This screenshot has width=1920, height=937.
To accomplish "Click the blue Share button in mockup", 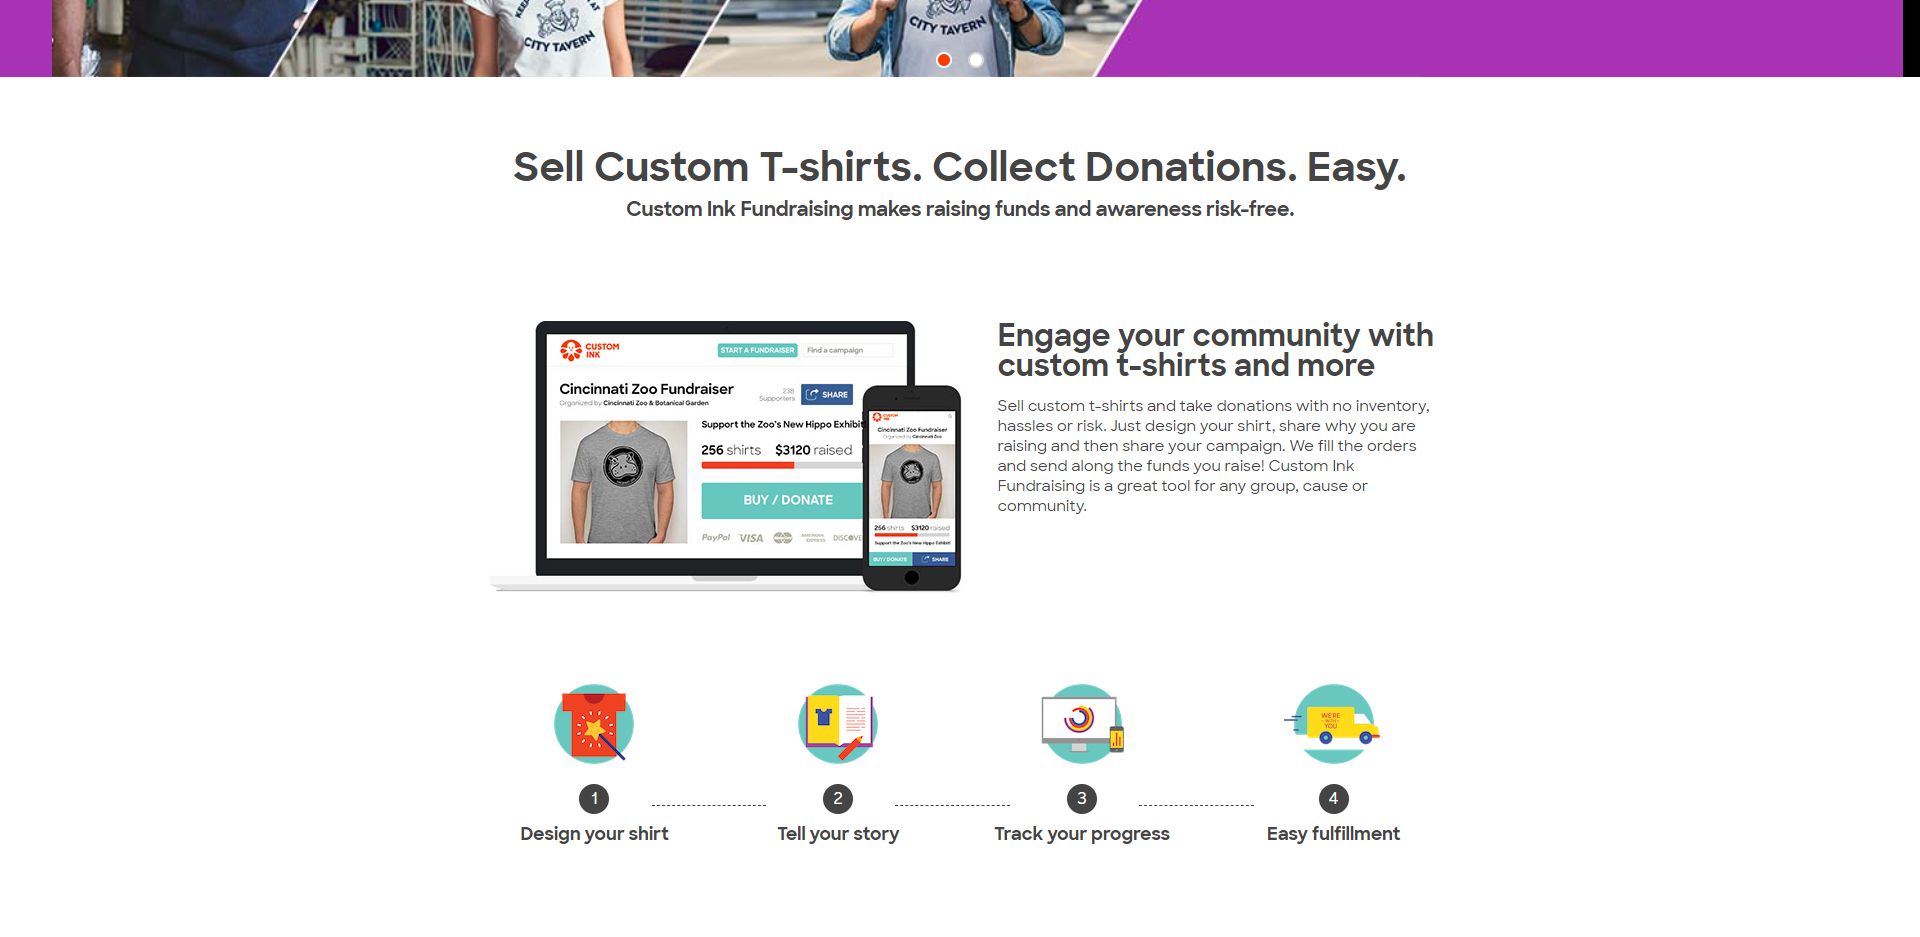I will click(x=827, y=394).
